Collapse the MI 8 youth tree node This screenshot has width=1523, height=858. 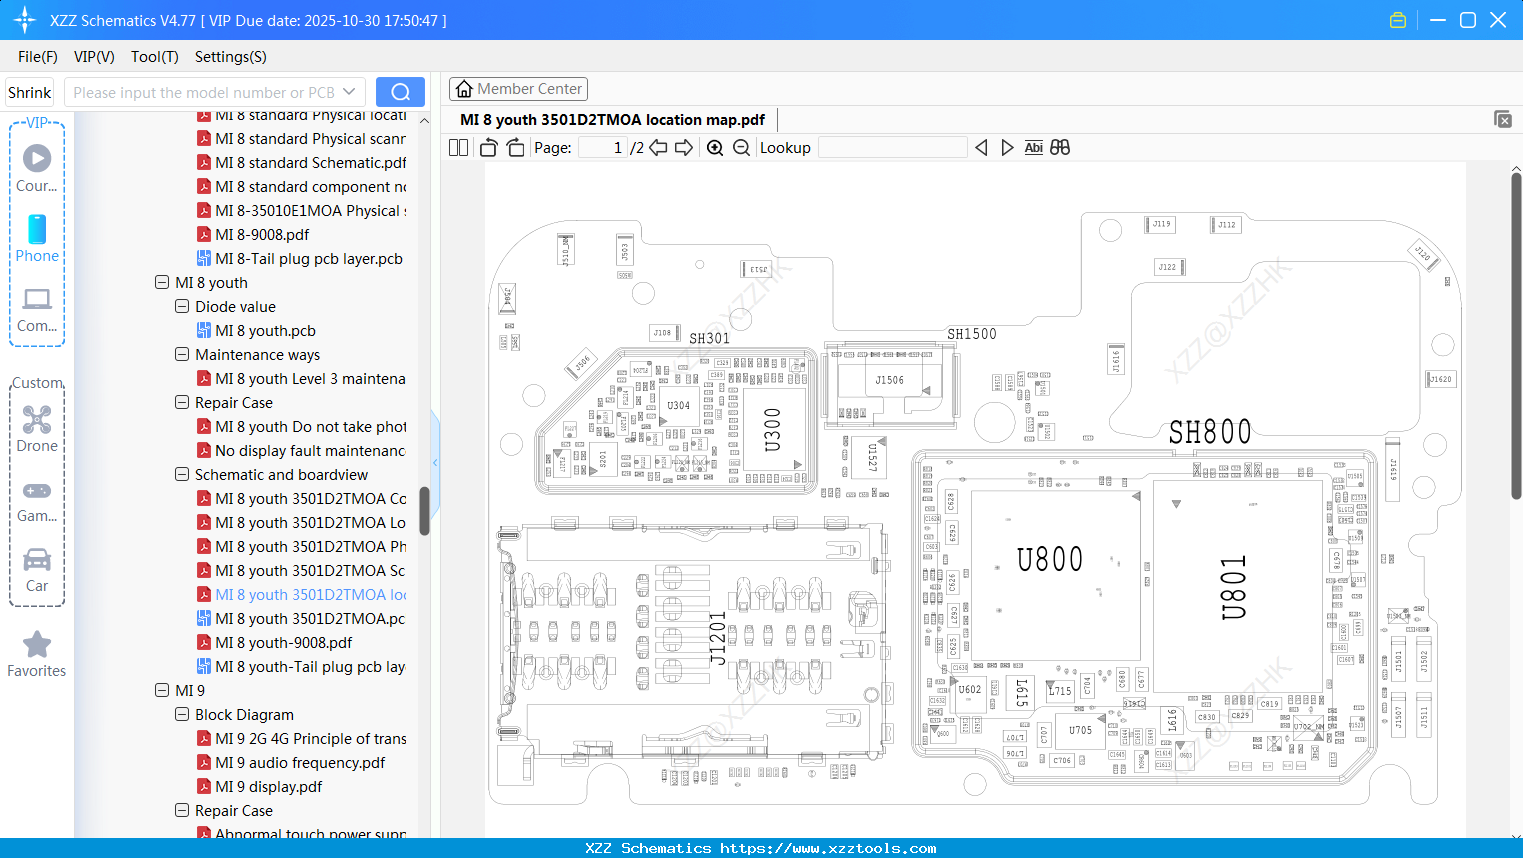click(x=162, y=282)
